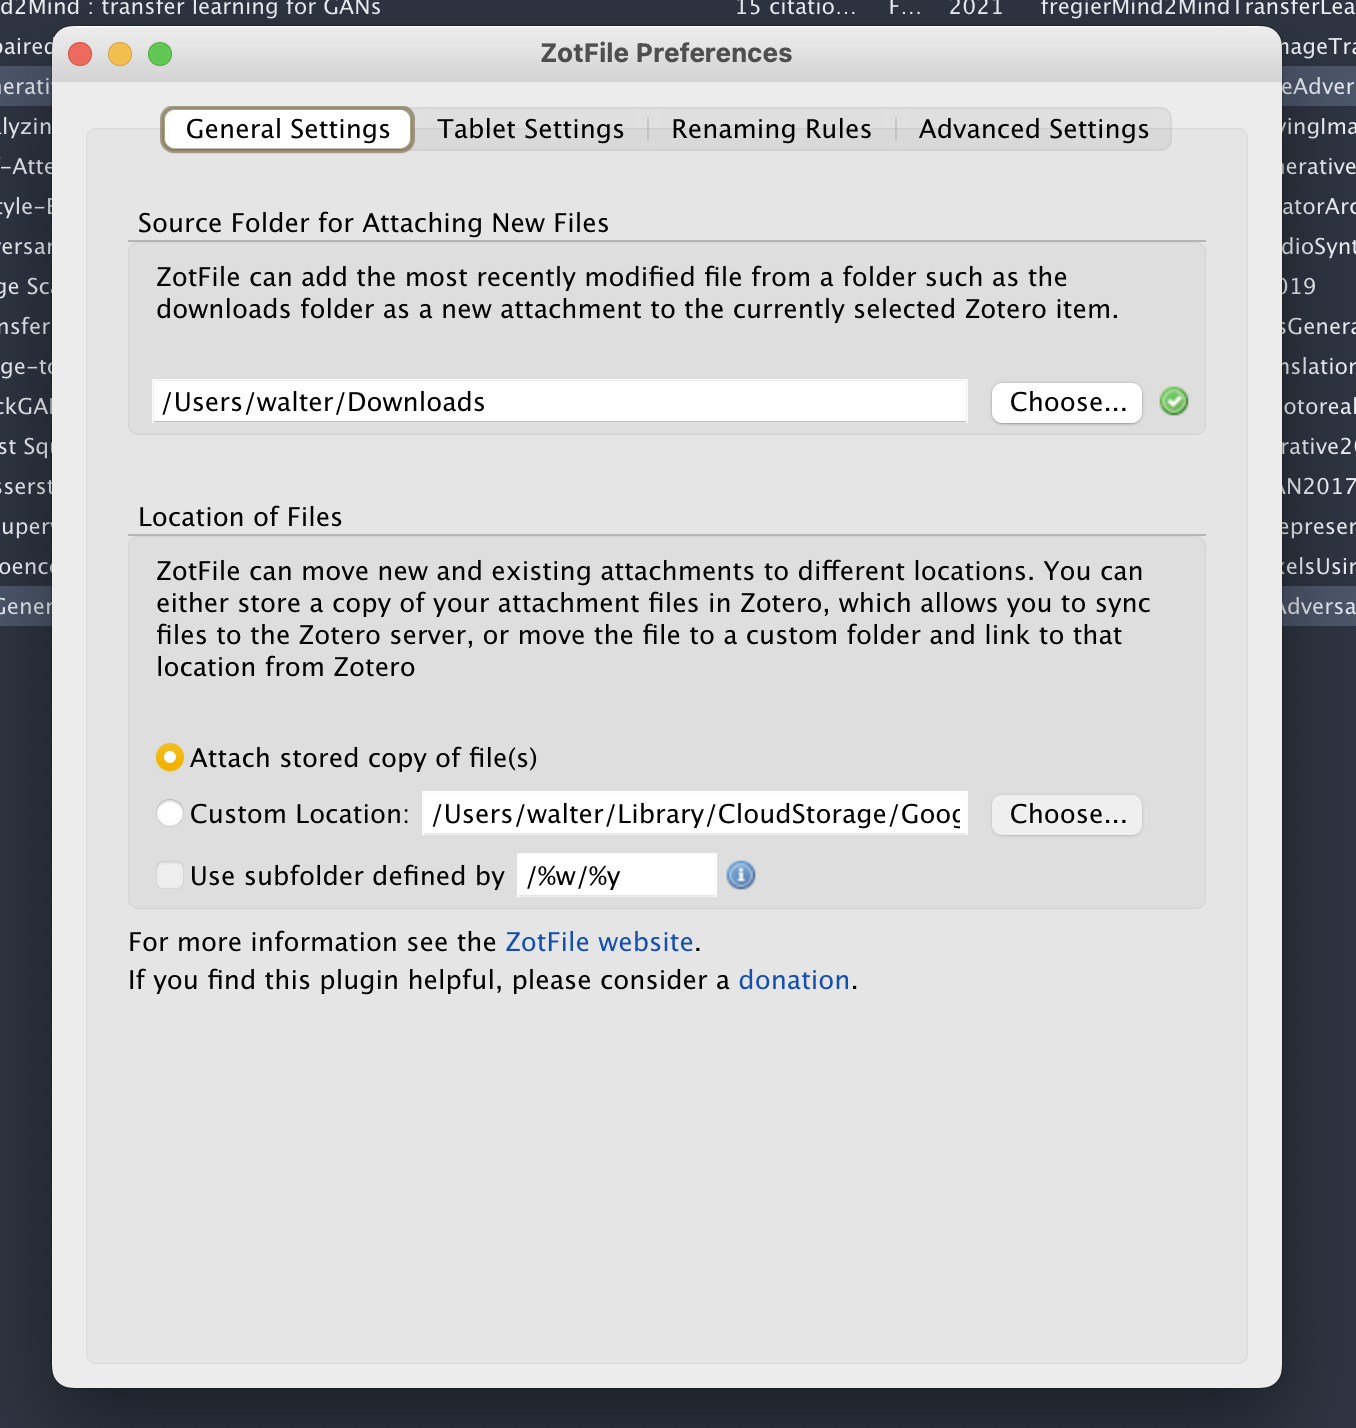Click the blue info icon next to subfolder field
Viewport: 1356px width, 1428px height.
(x=741, y=875)
